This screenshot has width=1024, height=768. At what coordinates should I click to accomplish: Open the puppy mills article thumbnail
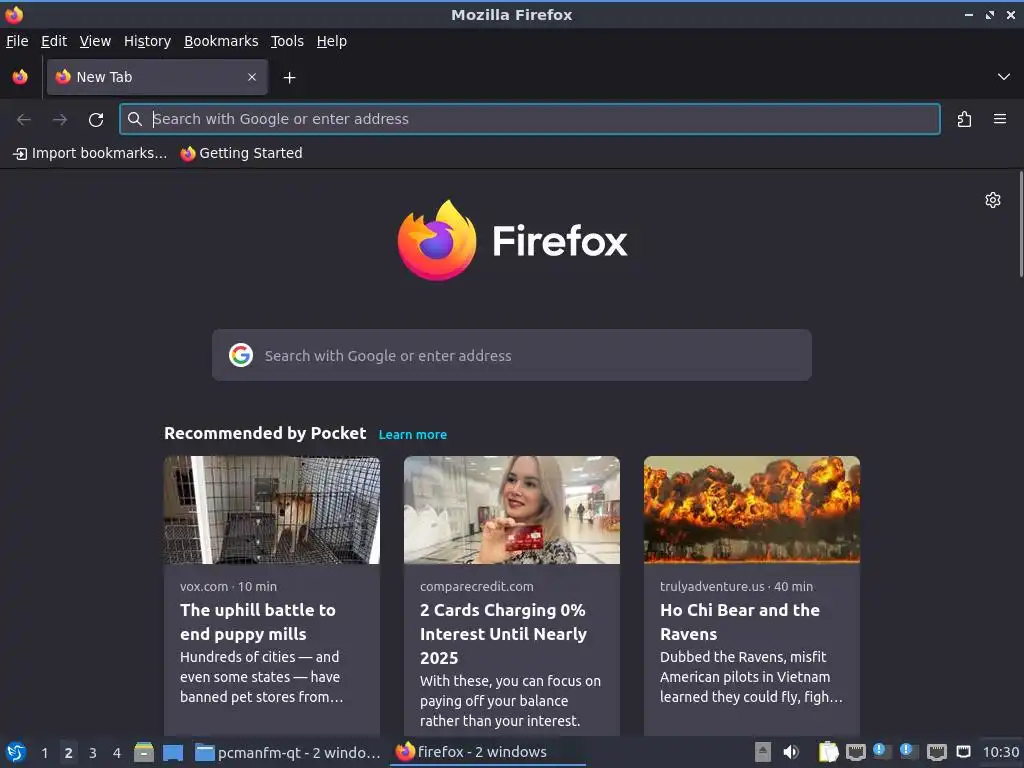point(272,510)
